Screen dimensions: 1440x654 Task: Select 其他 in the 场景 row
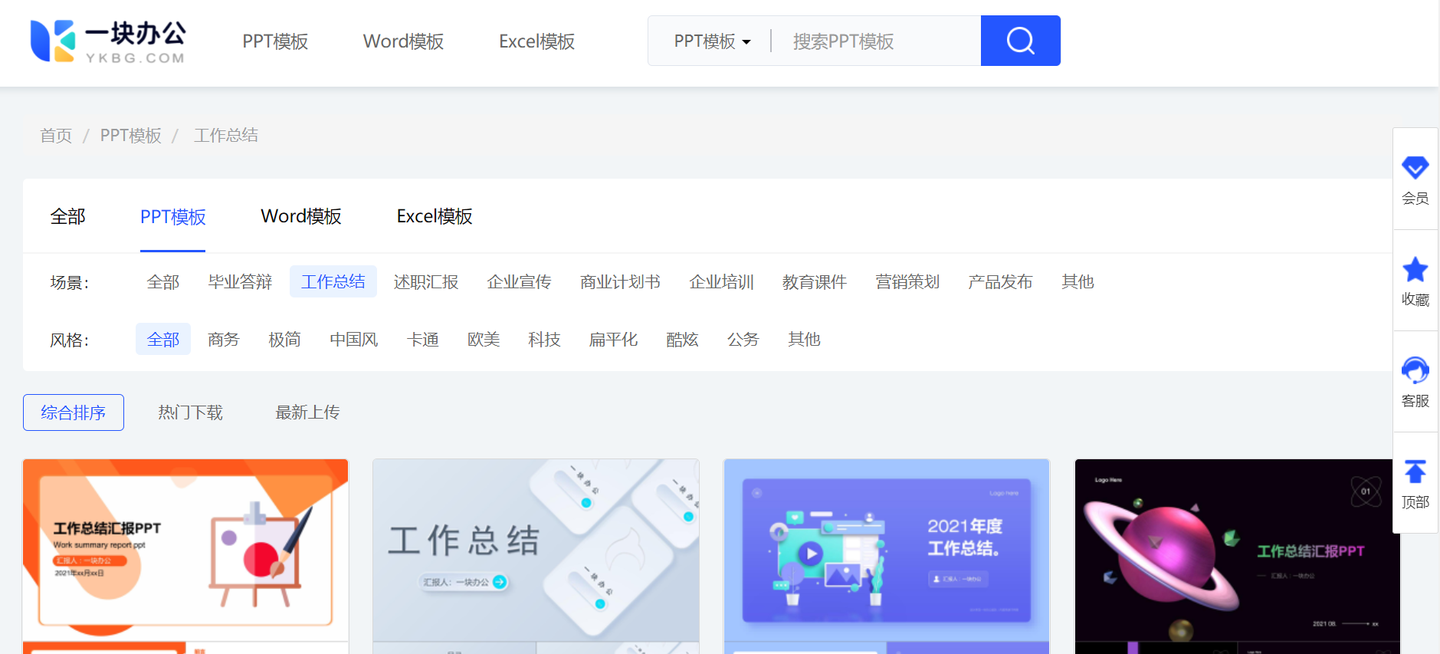(x=1078, y=282)
